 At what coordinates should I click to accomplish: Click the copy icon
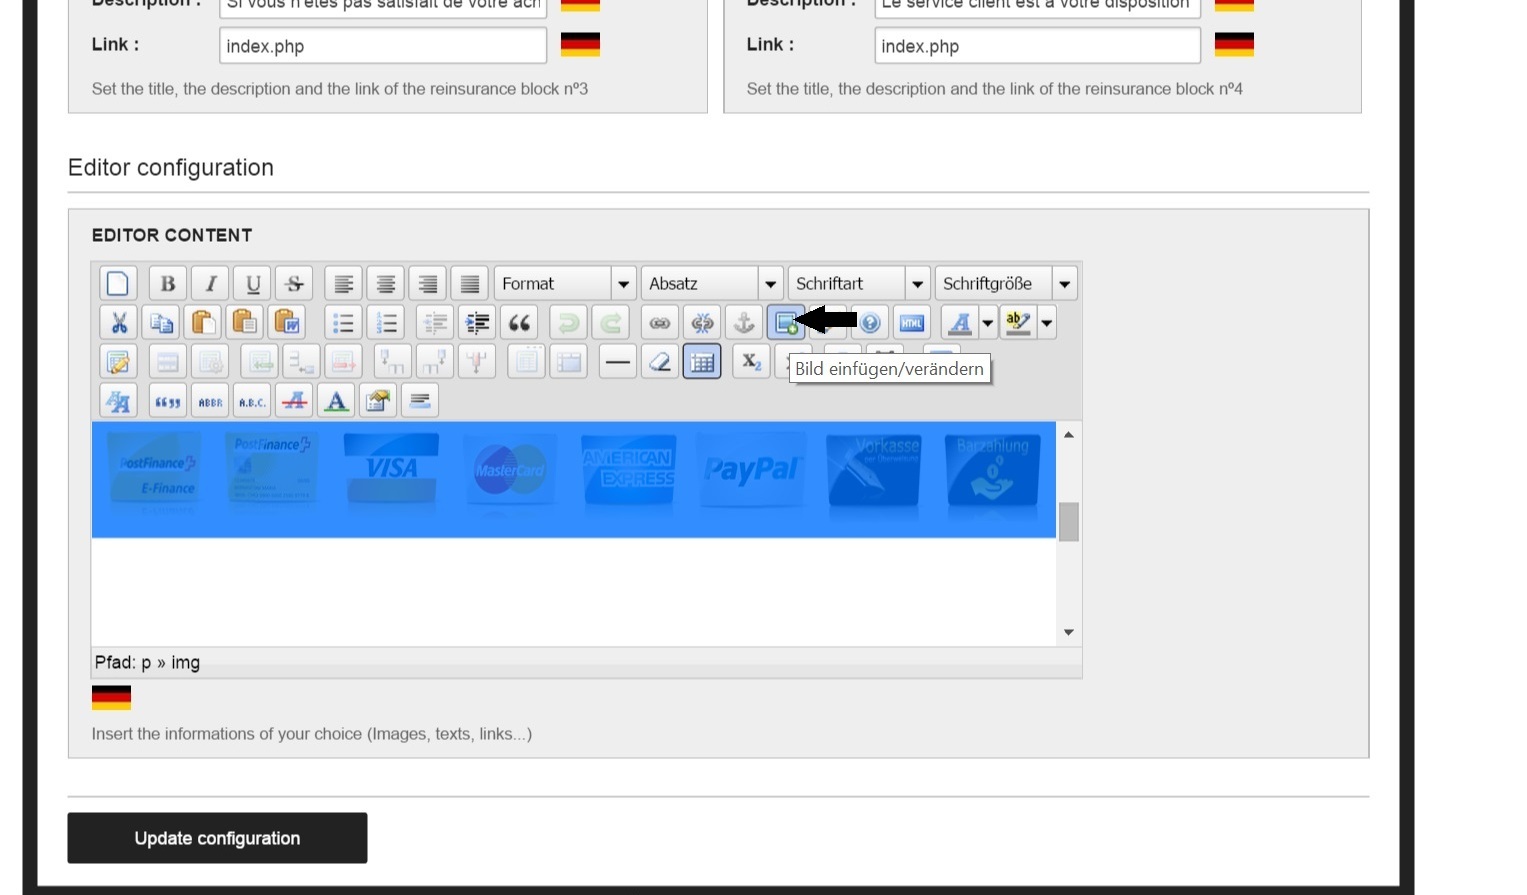[161, 323]
